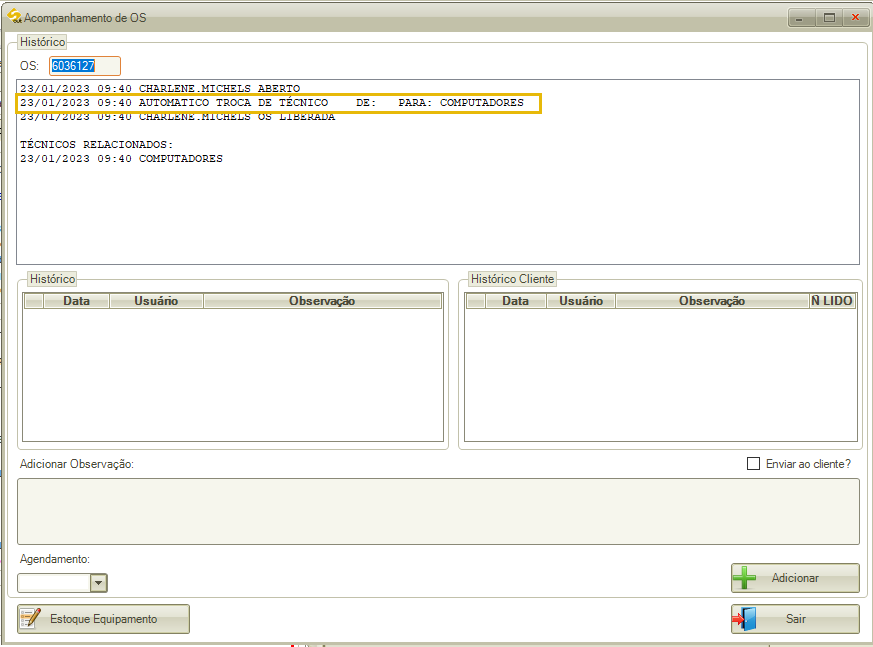
Task: Enable the Enviar ao cliente checkbox
Action: point(753,464)
